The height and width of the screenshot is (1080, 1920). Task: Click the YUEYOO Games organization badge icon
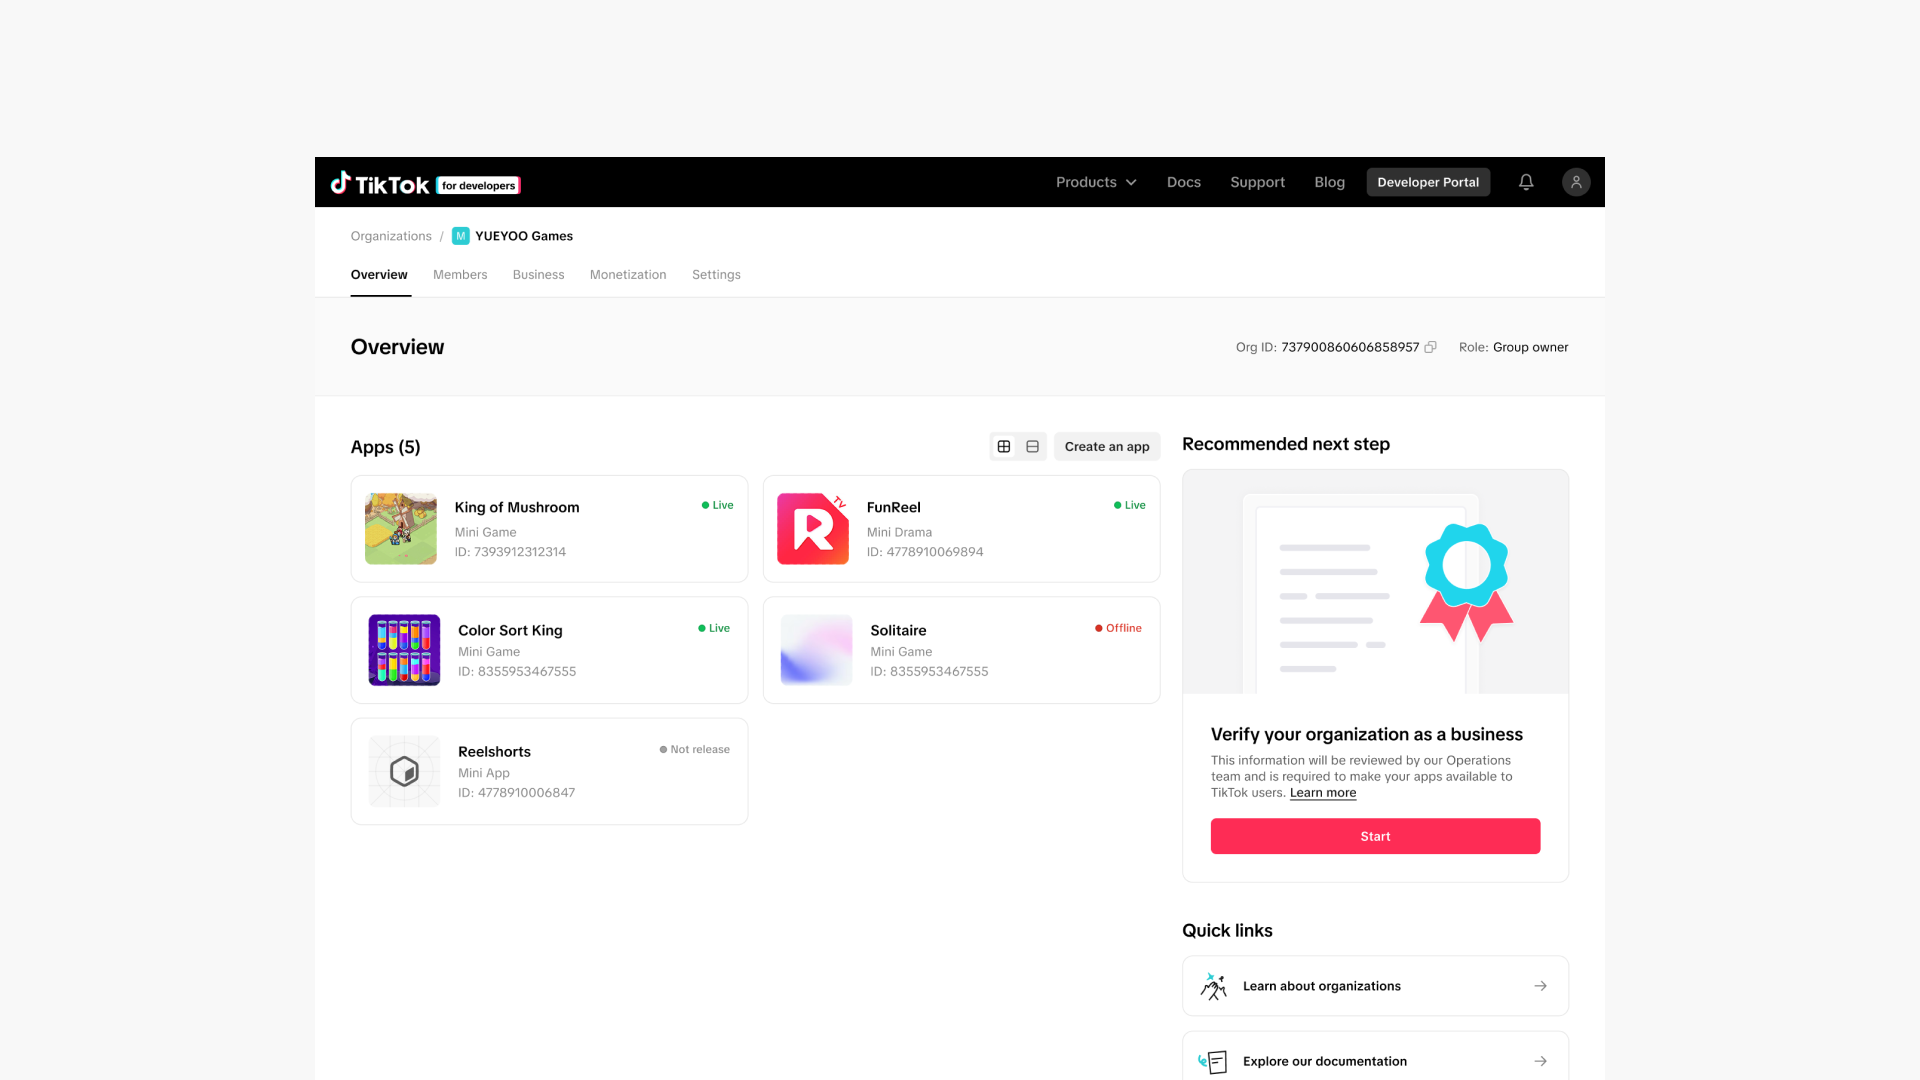click(460, 236)
